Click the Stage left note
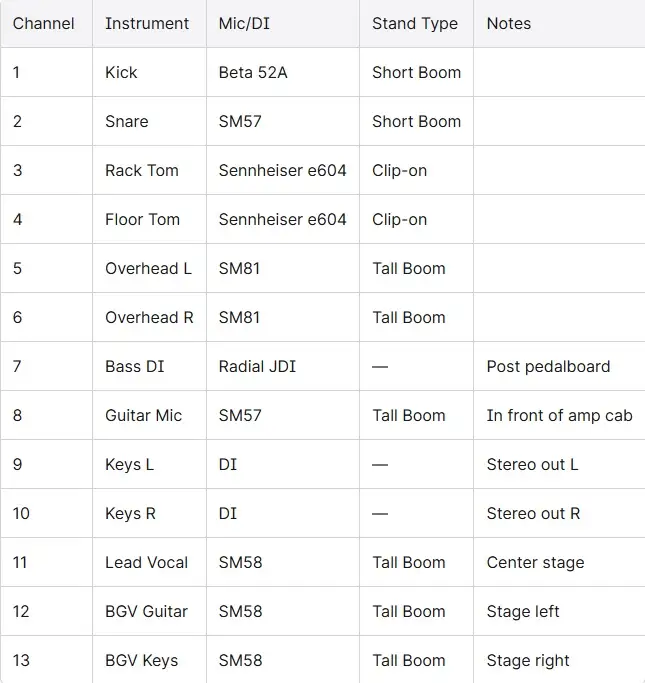The height and width of the screenshot is (683, 645). pos(523,611)
